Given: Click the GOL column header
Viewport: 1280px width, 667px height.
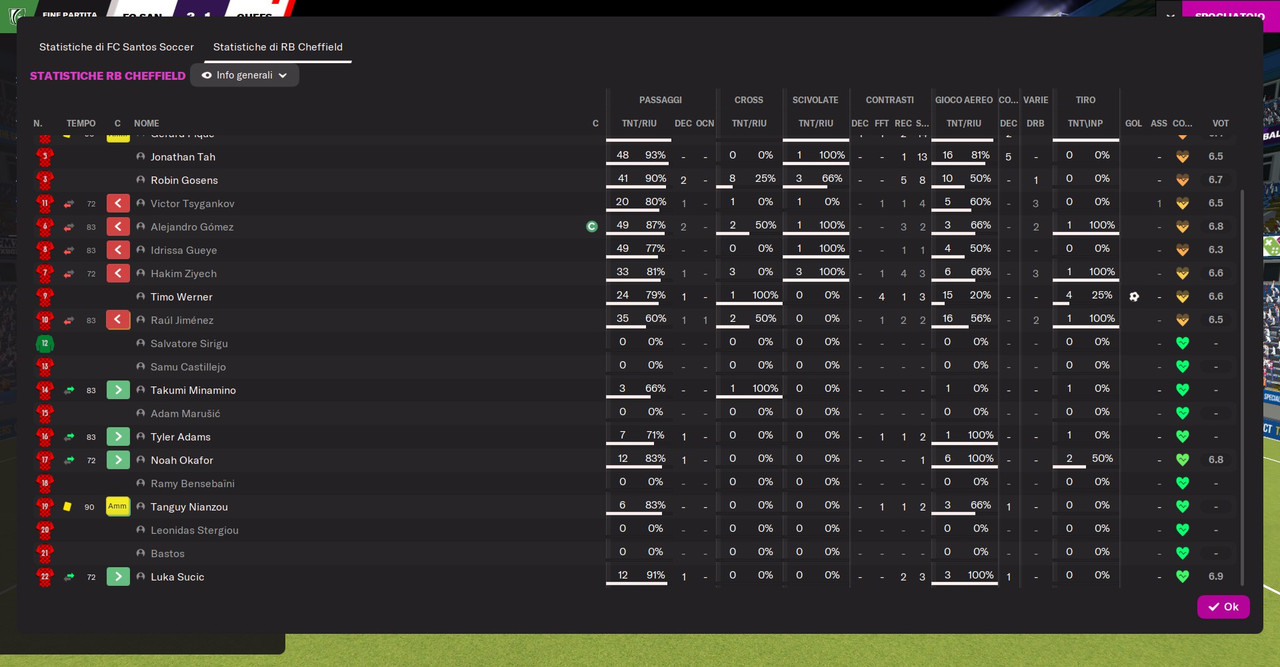Looking at the screenshot, I should (1133, 124).
